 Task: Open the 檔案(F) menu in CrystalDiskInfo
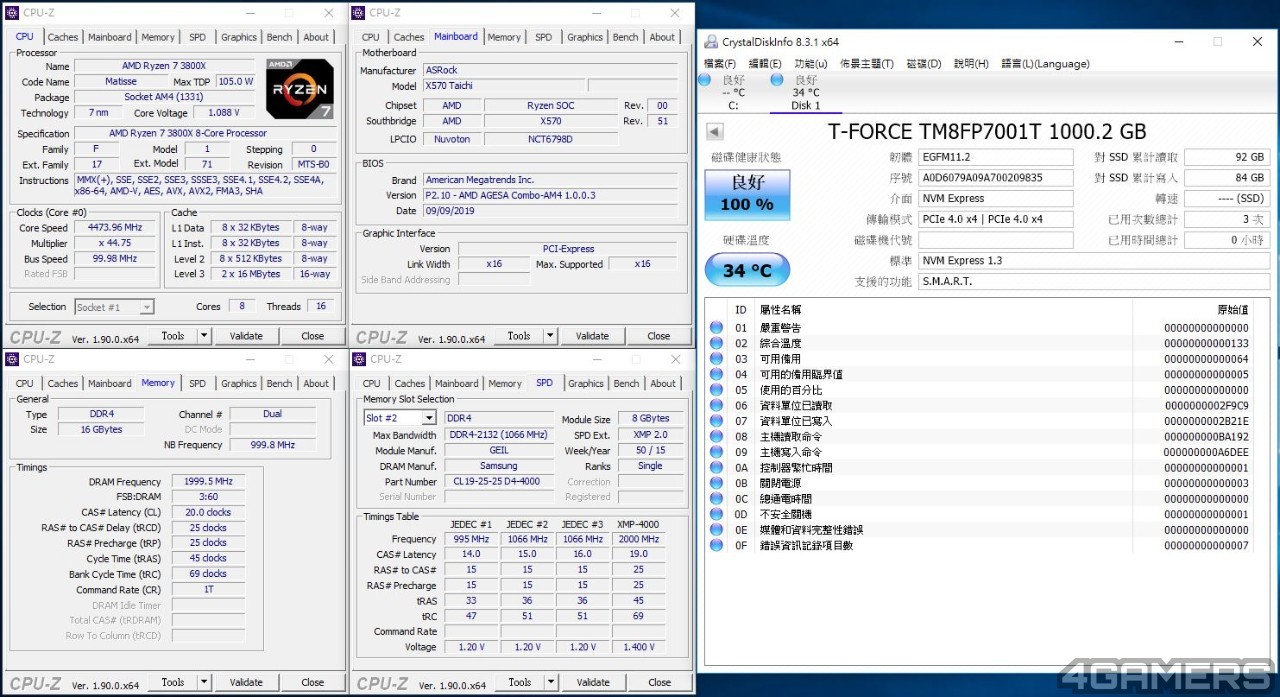[720, 64]
